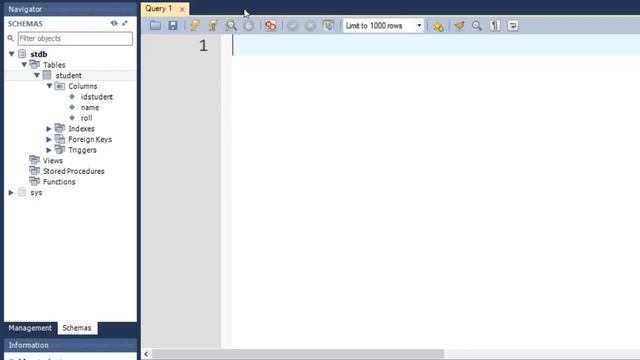Execute the statement under the cursor

(213, 26)
